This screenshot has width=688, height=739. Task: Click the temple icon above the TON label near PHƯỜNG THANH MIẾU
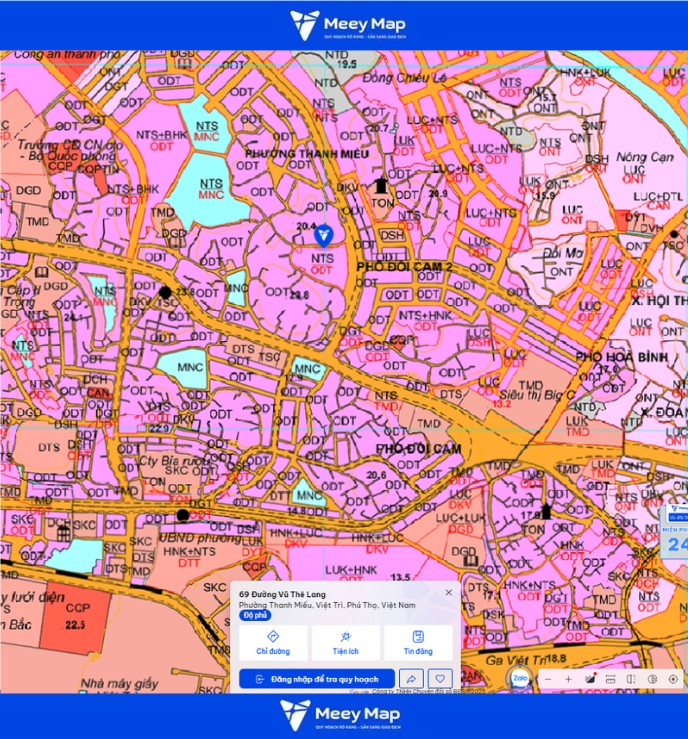(x=381, y=186)
